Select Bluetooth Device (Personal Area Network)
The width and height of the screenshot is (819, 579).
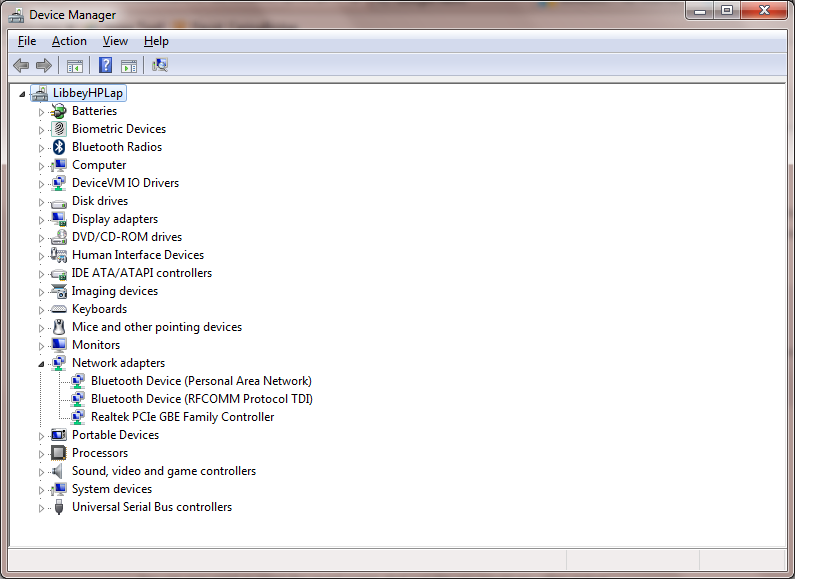point(201,381)
